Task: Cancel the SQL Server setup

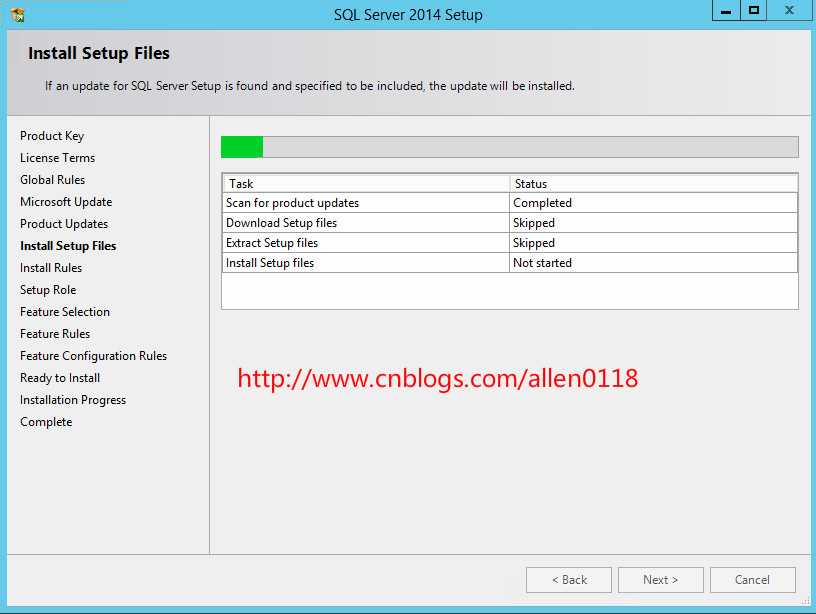Action: (x=753, y=580)
